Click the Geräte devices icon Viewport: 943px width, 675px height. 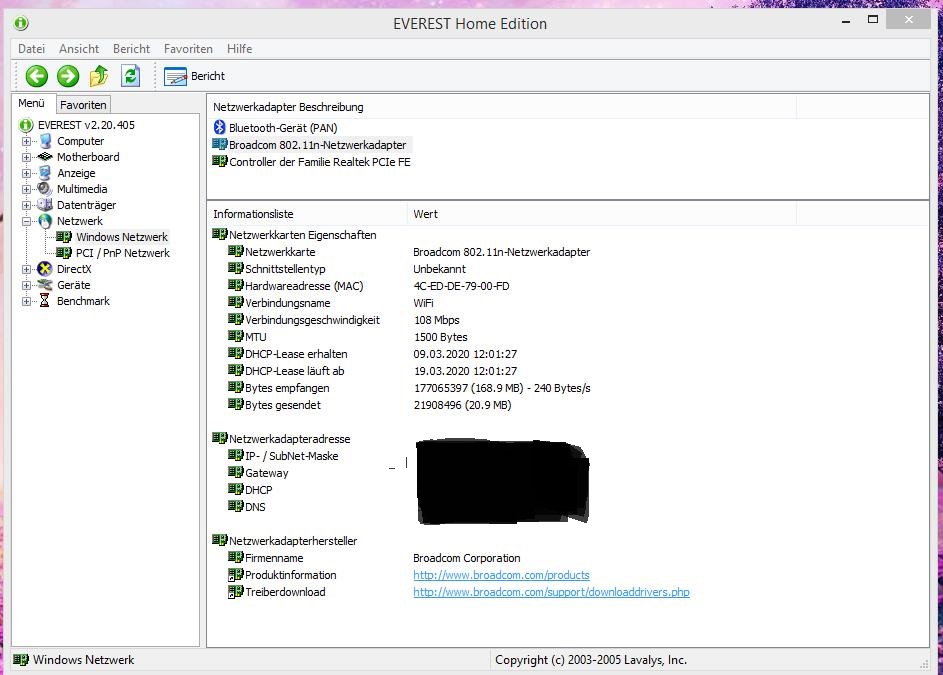[x=45, y=285]
